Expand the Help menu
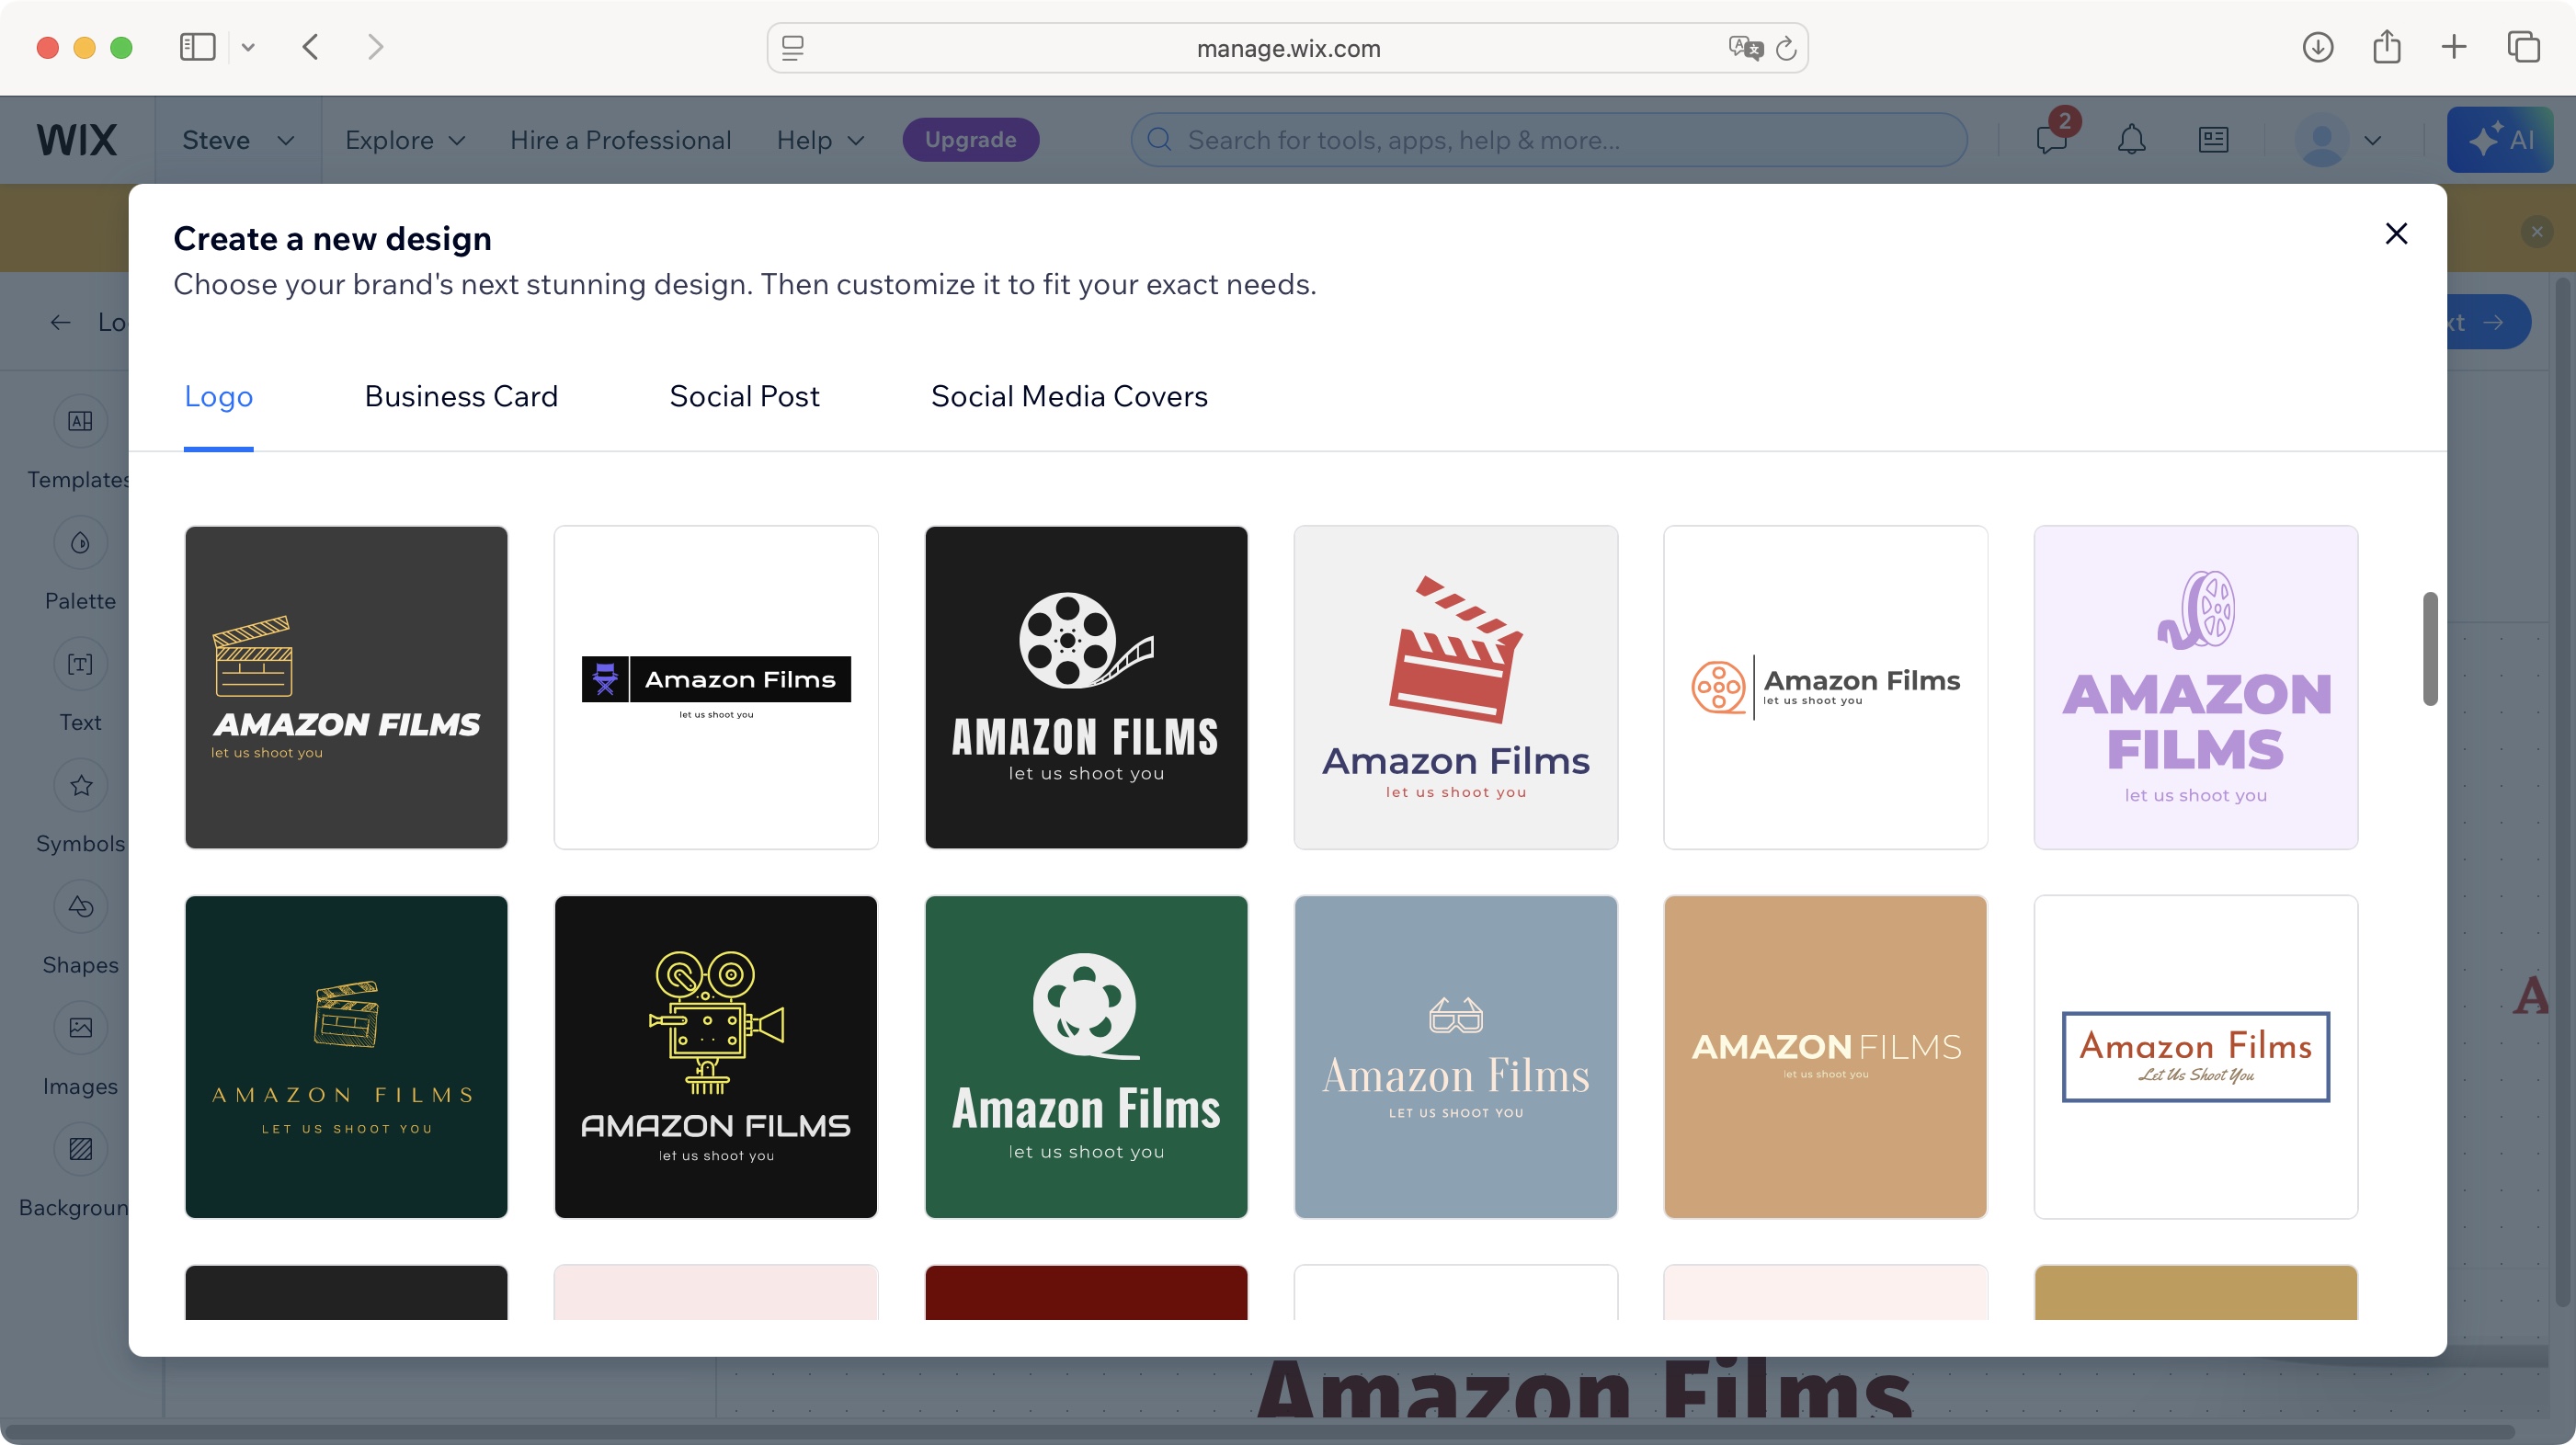Image resolution: width=2576 pixels, height=1445 pixels. (820, 140)
